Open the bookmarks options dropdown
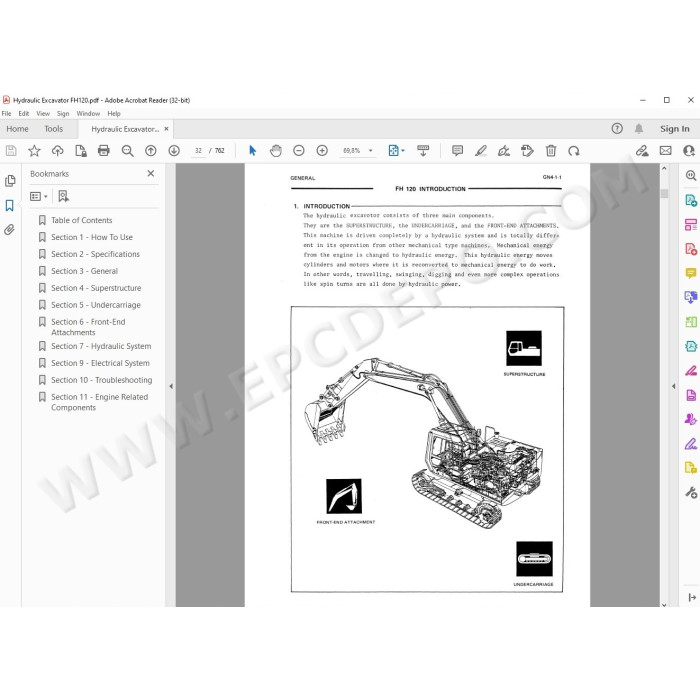700x700 pixels. 39,196
